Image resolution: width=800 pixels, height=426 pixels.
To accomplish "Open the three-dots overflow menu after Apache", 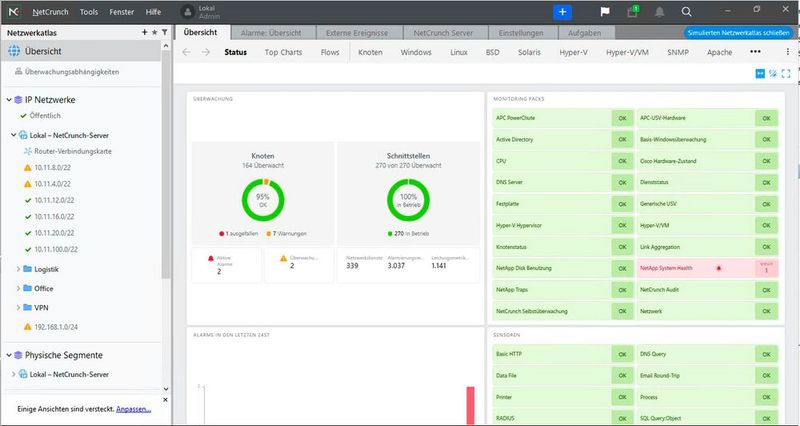I will (x=754, y=52).
